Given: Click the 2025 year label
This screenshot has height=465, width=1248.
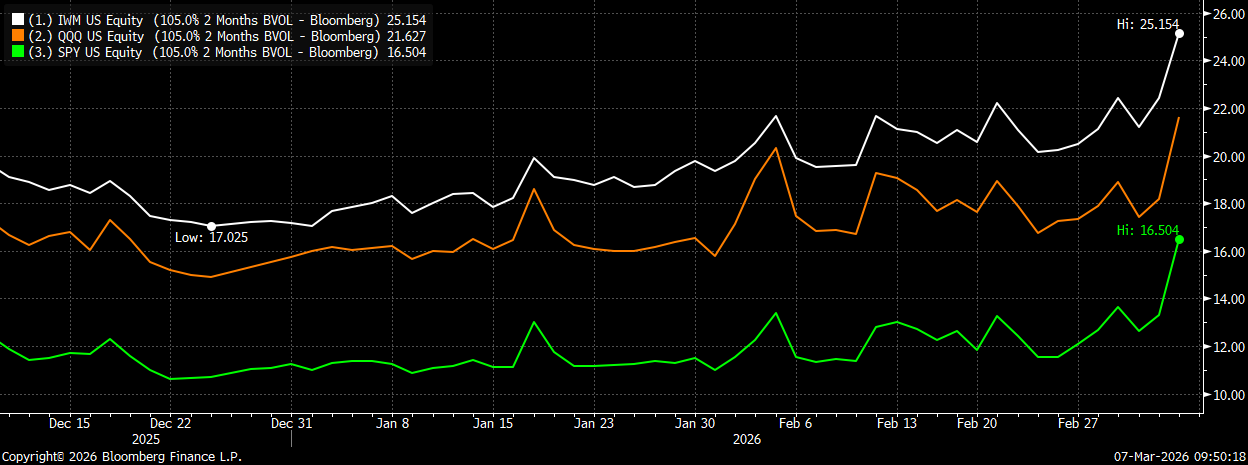Looking at the screenshot, I should pos(146,439).
